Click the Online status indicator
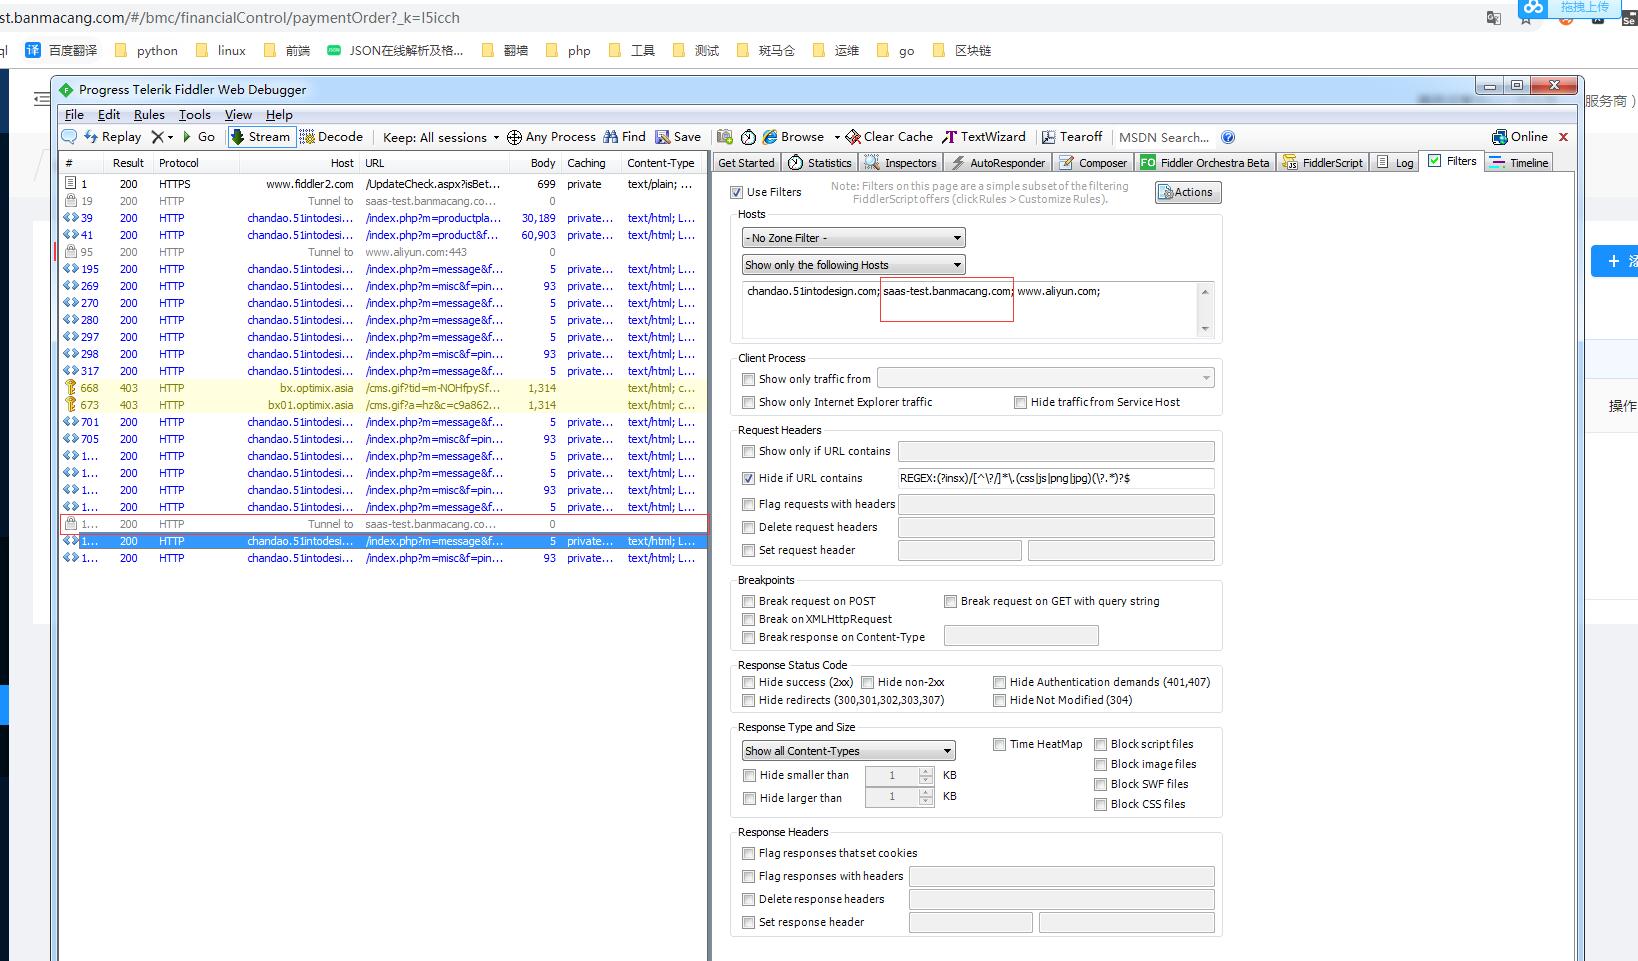Viewport: 1638px width, 961px height. click(x=1520, y=137)
